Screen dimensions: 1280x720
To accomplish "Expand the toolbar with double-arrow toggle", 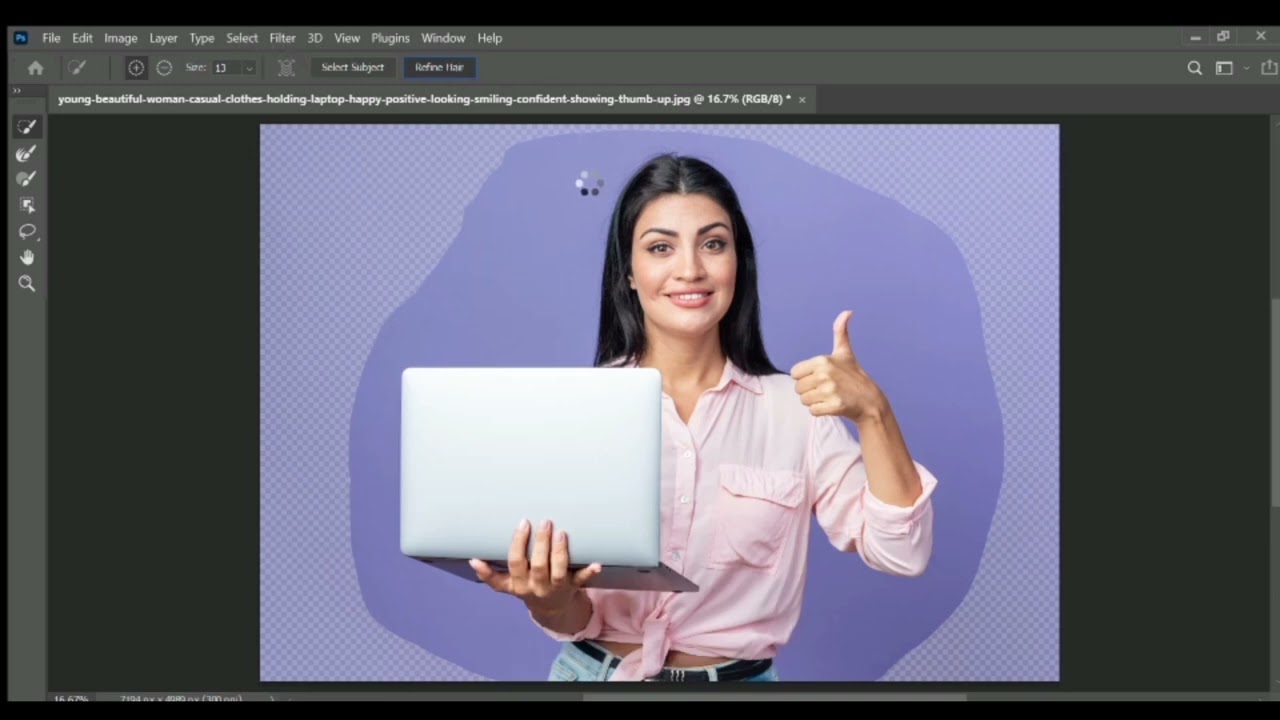I will (16, 90).
